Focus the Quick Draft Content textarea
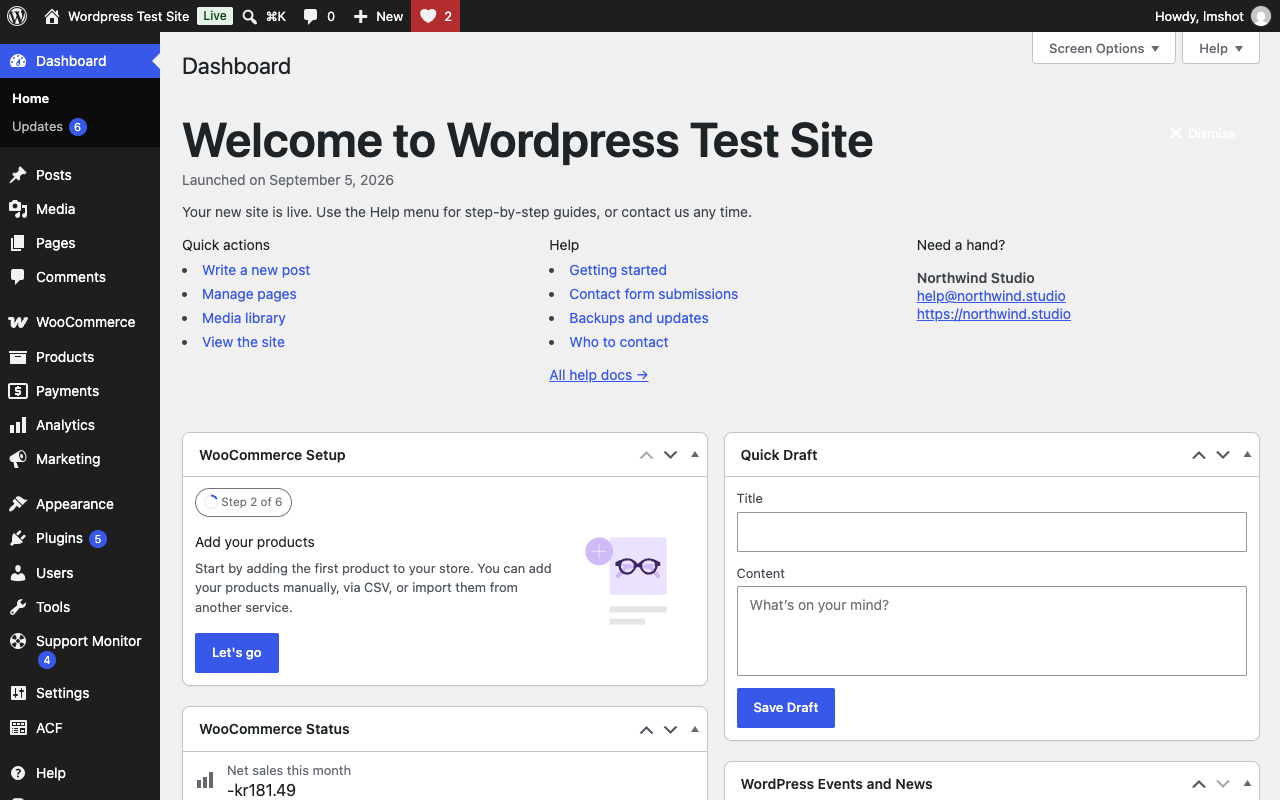This screenshot has height=800, width=1280. (x=992, y=631)
